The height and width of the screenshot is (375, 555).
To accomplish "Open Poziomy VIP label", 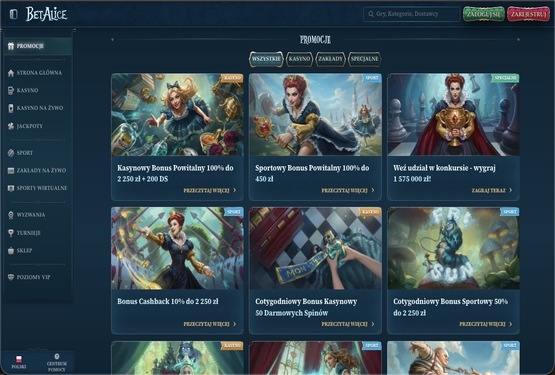I will click(34, 277).
